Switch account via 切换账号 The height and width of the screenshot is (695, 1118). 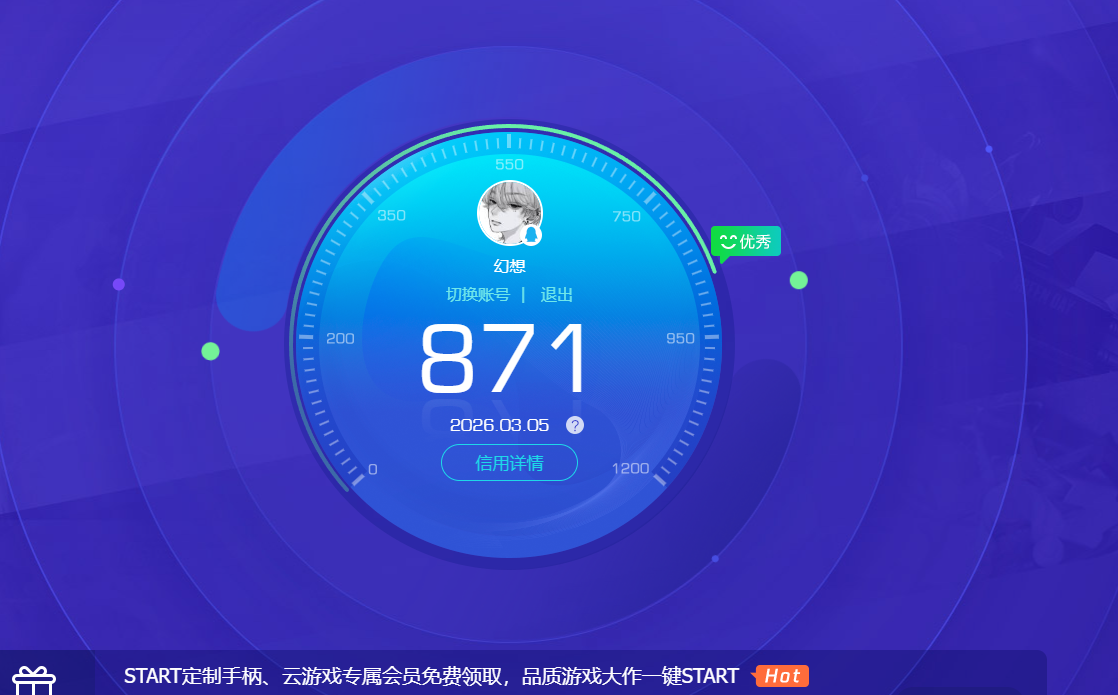coord(478,295)
